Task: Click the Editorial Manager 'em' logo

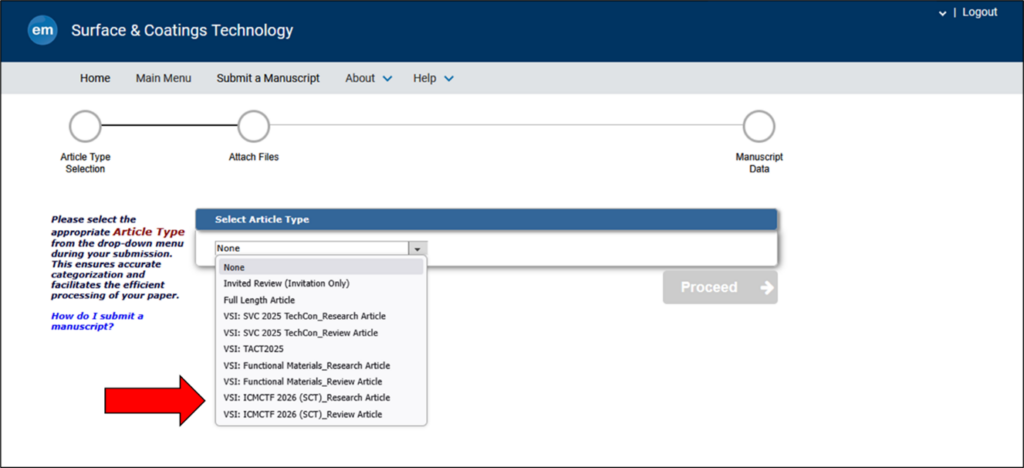Action: (x=43, y=30)
